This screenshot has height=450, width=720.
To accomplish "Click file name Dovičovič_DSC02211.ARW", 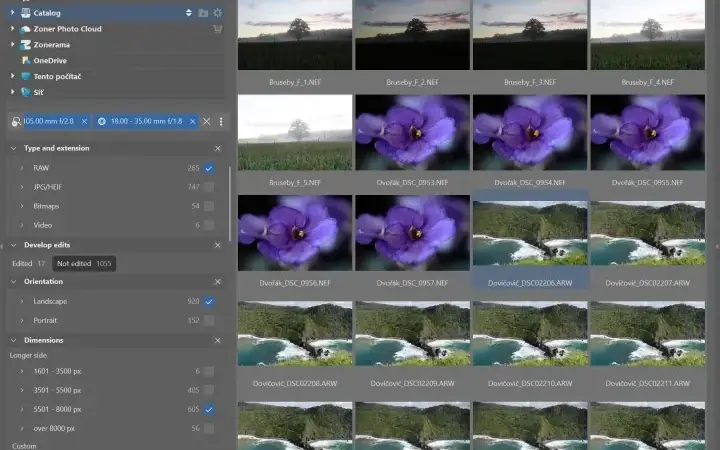I will tap(647, 383).
